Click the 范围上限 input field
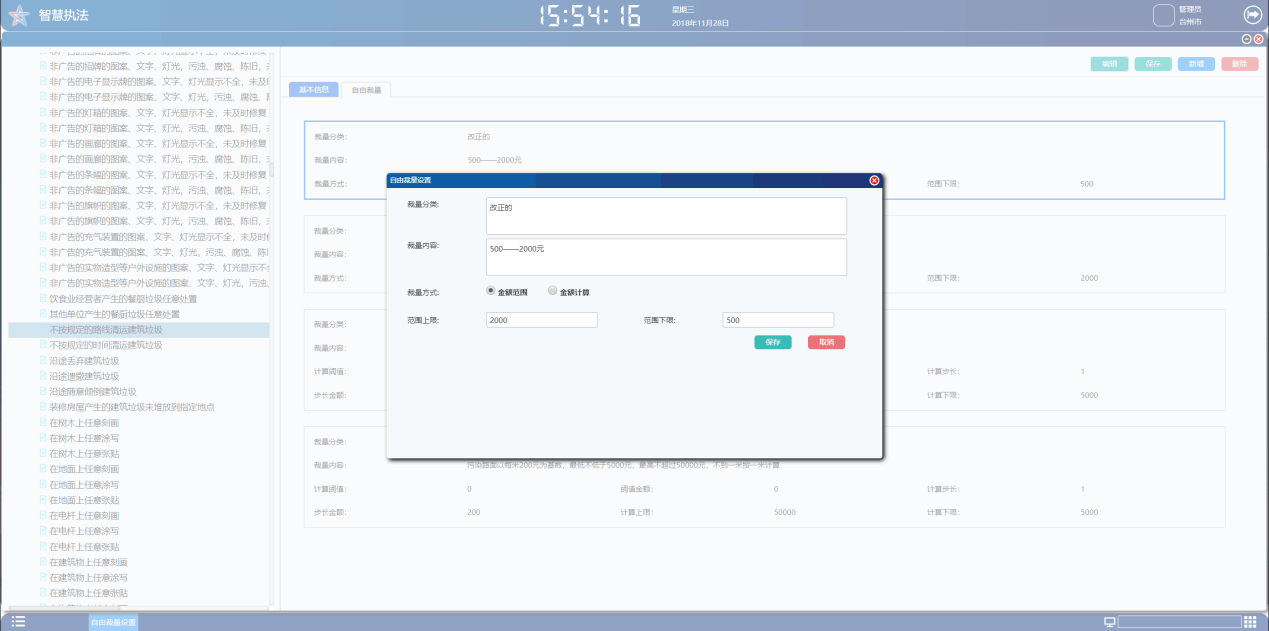The height and width of the screenshot is (631, 1269). coord(541,320)
